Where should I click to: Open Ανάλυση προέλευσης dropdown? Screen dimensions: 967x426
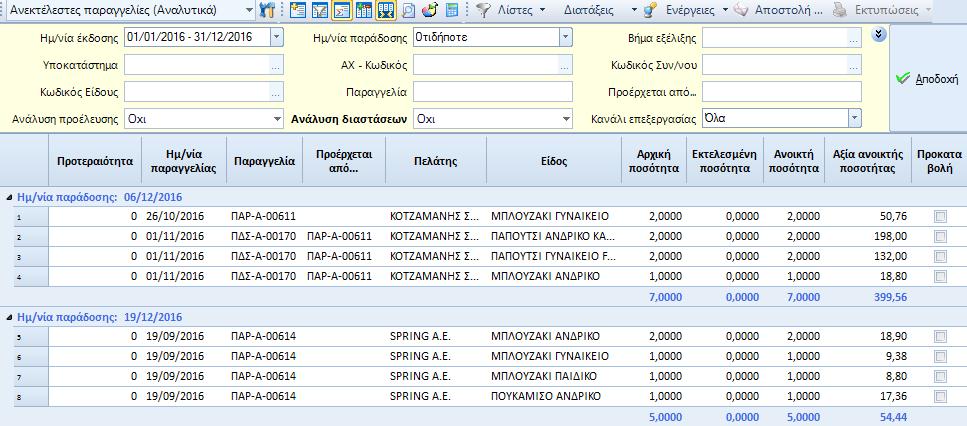coord(278,119)
